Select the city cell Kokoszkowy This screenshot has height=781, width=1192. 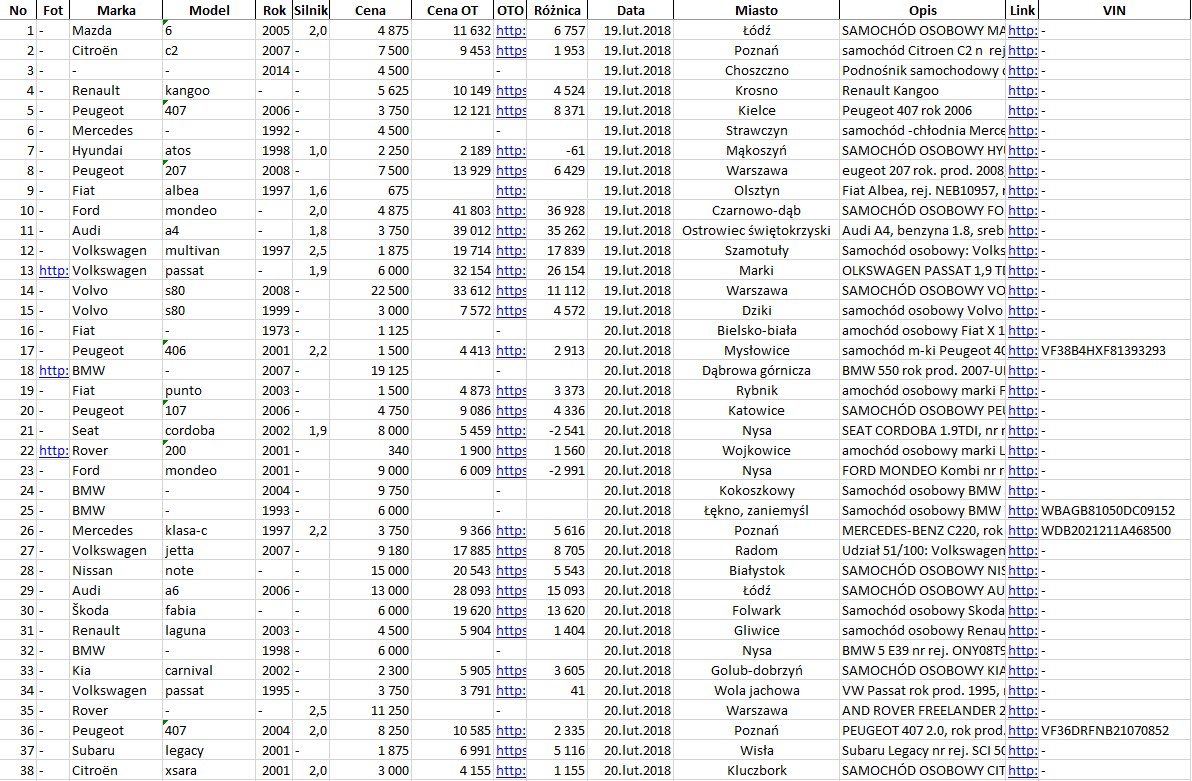756,491
